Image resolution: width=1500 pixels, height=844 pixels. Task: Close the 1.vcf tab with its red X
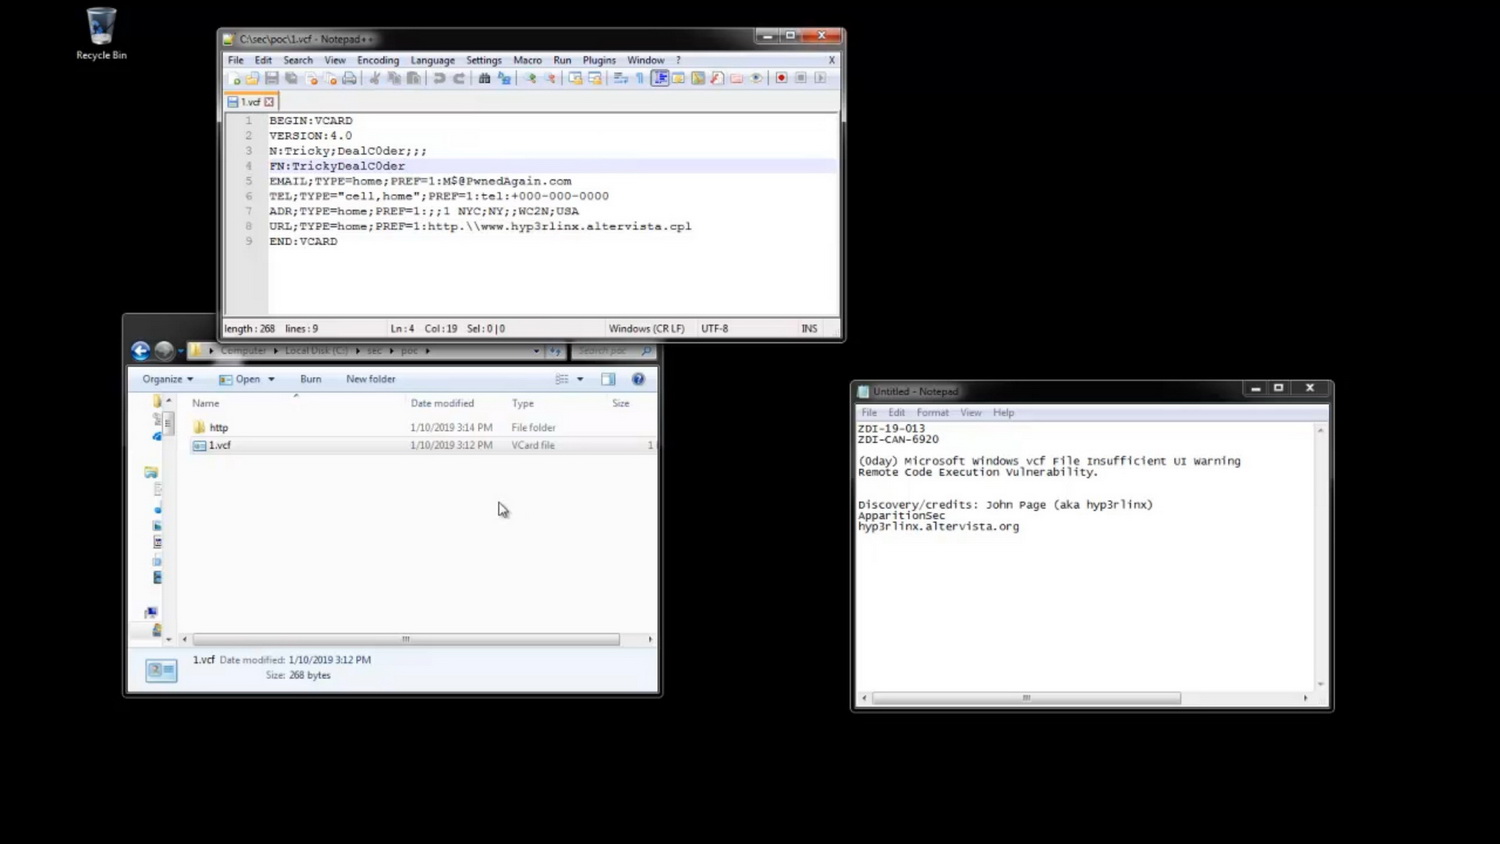269,102
